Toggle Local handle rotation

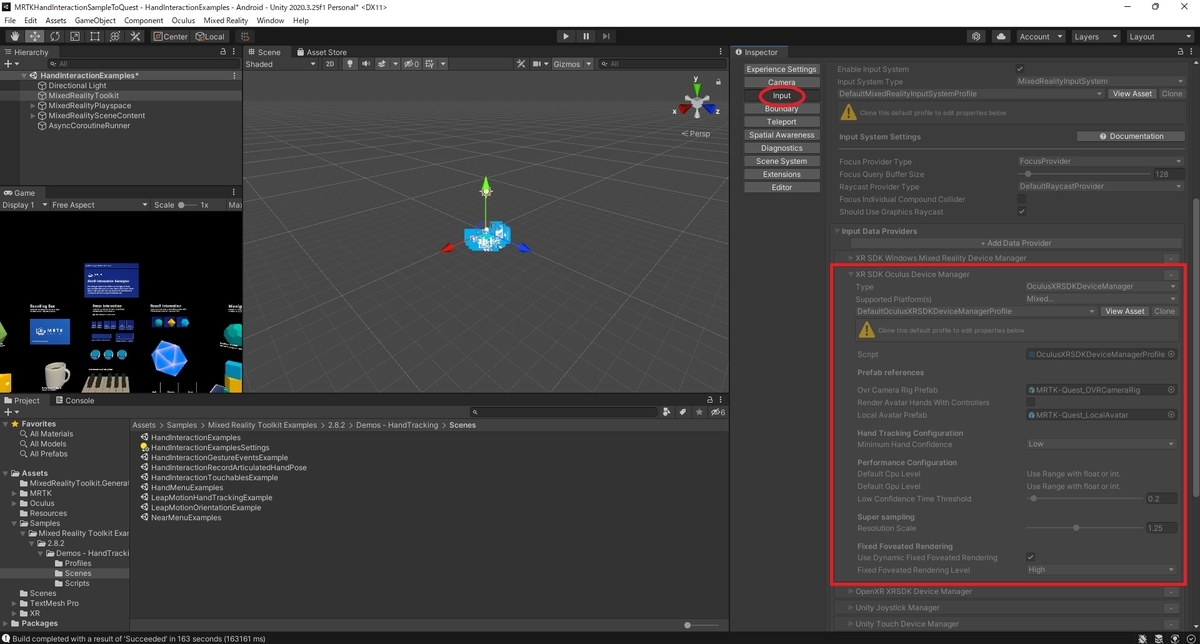[210, 36]
